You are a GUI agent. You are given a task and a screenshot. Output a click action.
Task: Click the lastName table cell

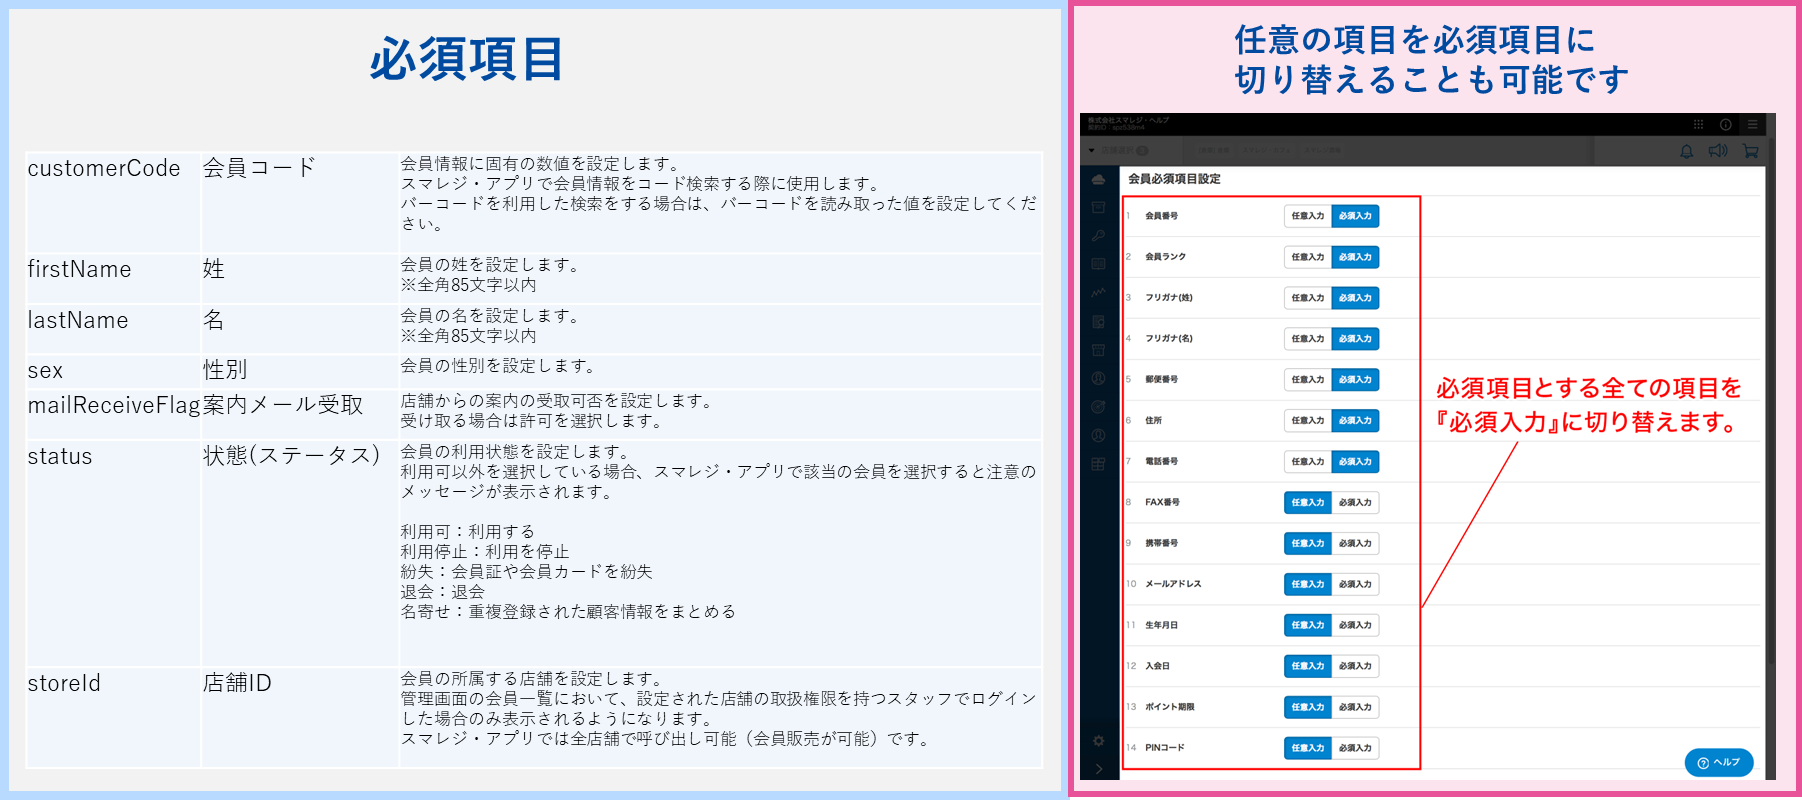tap(113, 329)
